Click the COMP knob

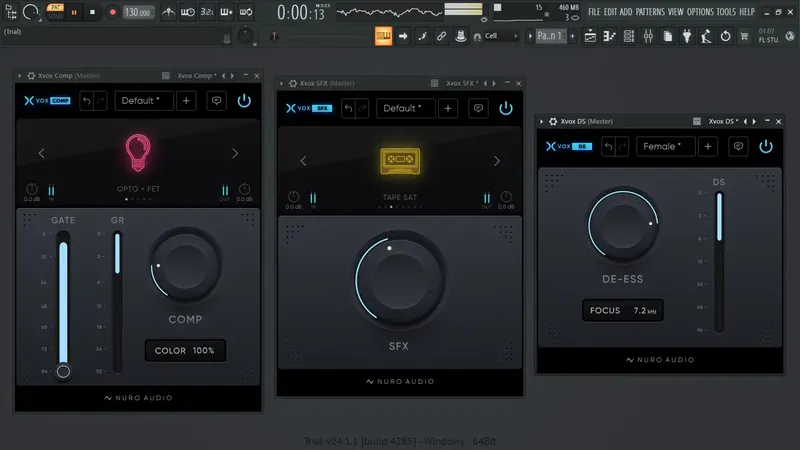[185, 265]
